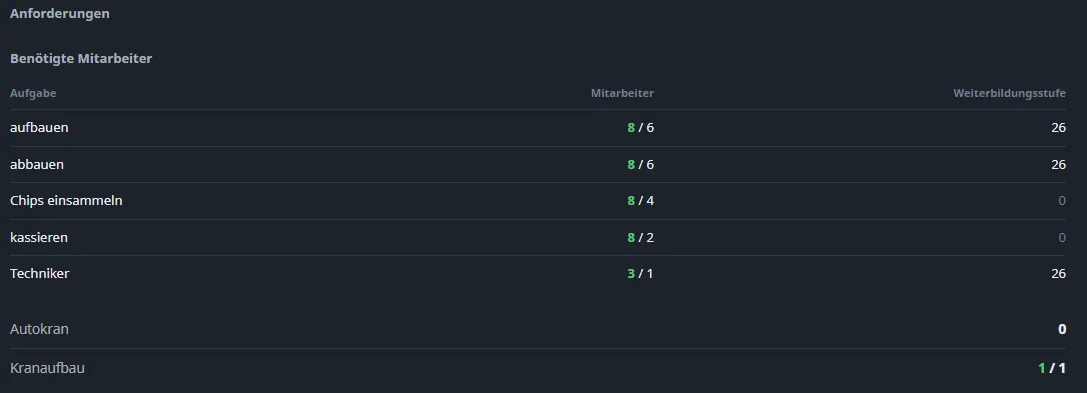Image resolution: width=1087 pixels, height=393 pixels.
Task: Click the training level 26 for aufbauen
Action: click(x=1058, y=128)
